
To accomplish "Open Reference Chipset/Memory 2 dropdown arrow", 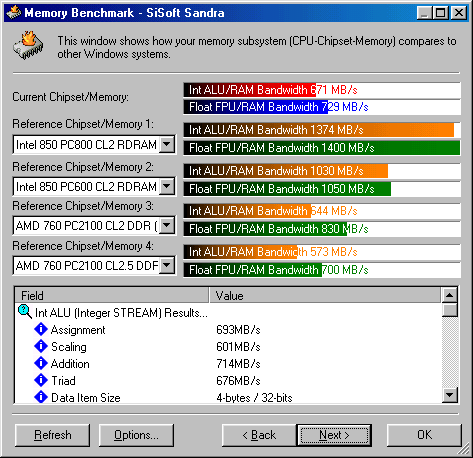I will (x=167, y=186).
